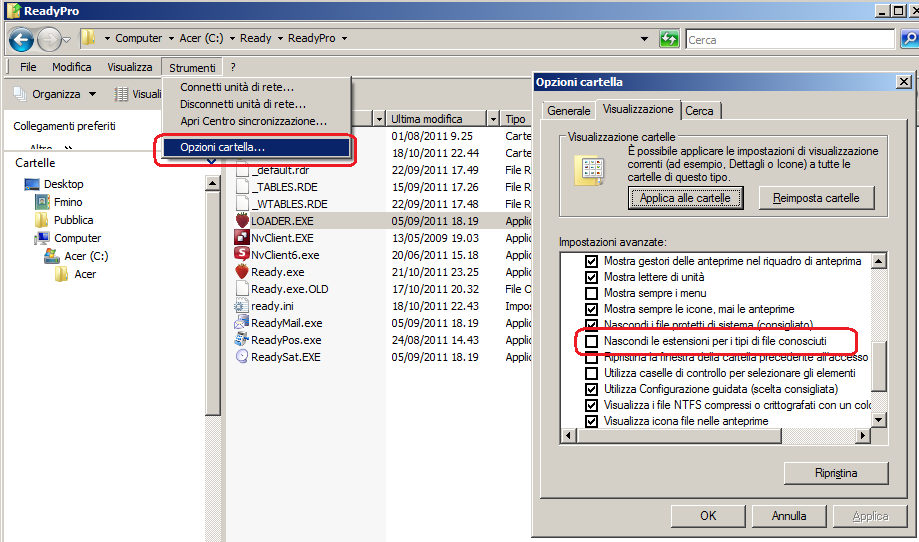Check Nascondi le estensioni per file conosciuti

coord(591,341)
